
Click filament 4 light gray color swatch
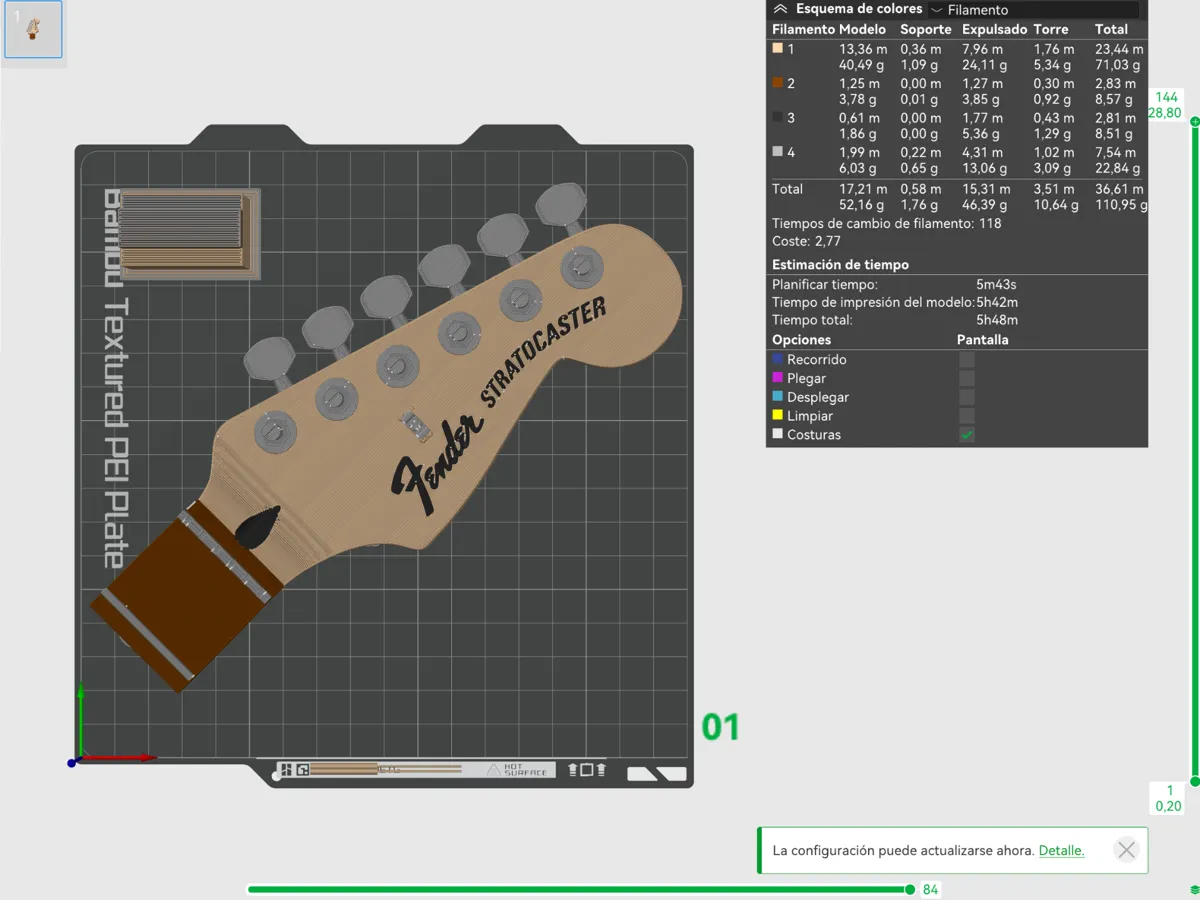[x=778, y=152]
